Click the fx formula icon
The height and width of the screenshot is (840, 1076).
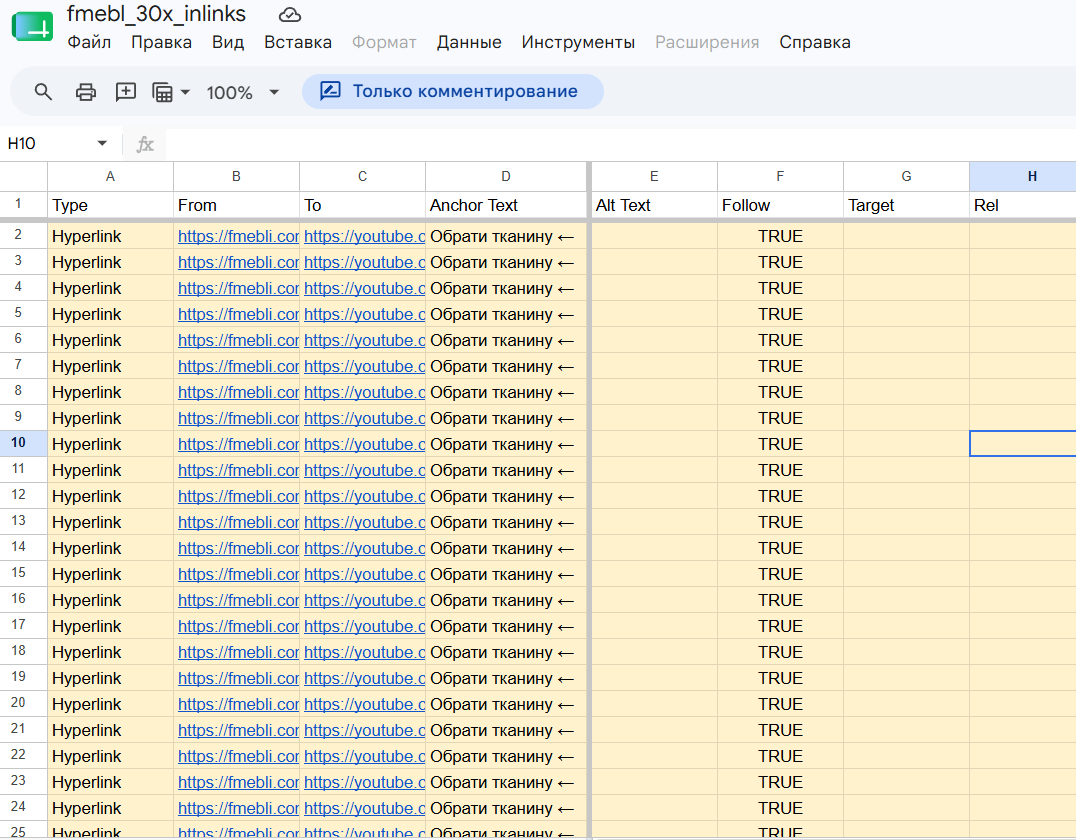click(x=145, y=144)
